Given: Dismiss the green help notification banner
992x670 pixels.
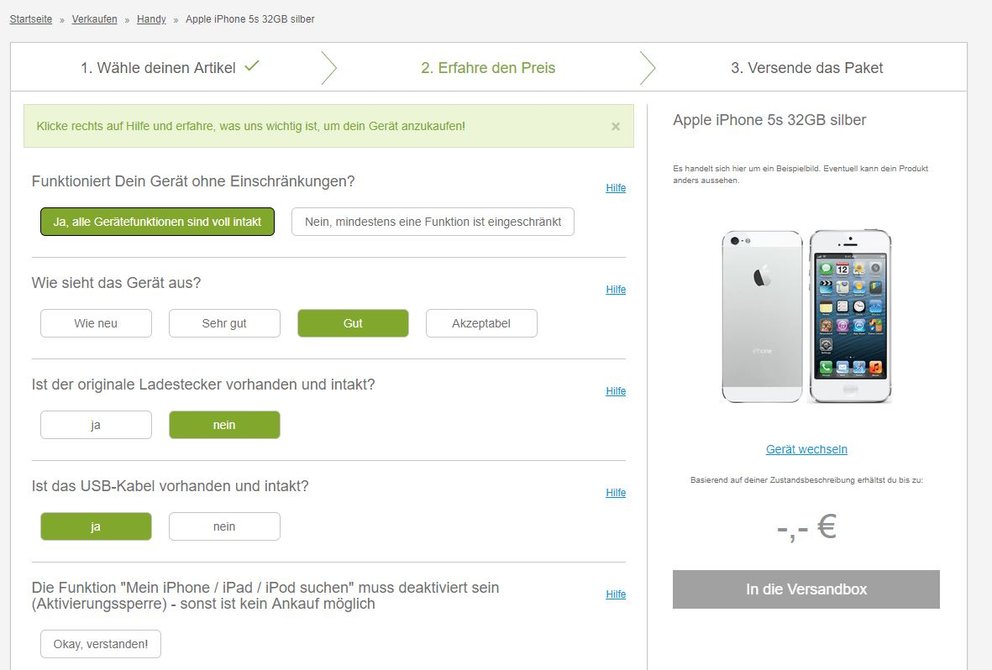Looking at the screenshot, I should point(616,127).
